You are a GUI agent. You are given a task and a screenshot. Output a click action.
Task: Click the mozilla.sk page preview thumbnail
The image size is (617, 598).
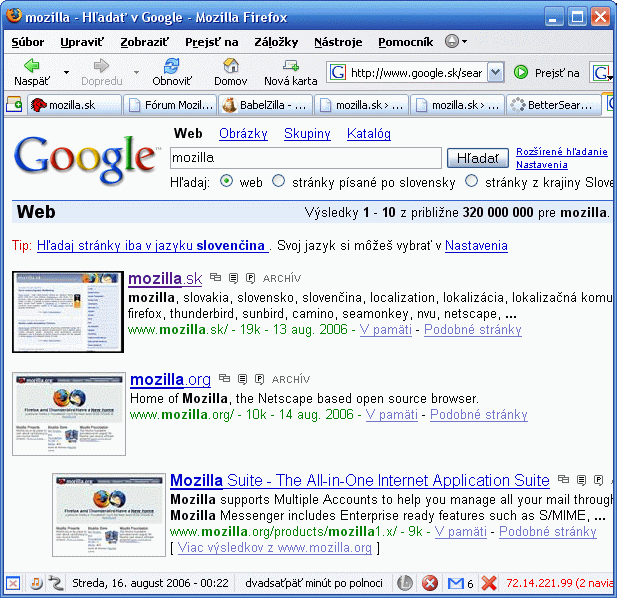(68, 312)
